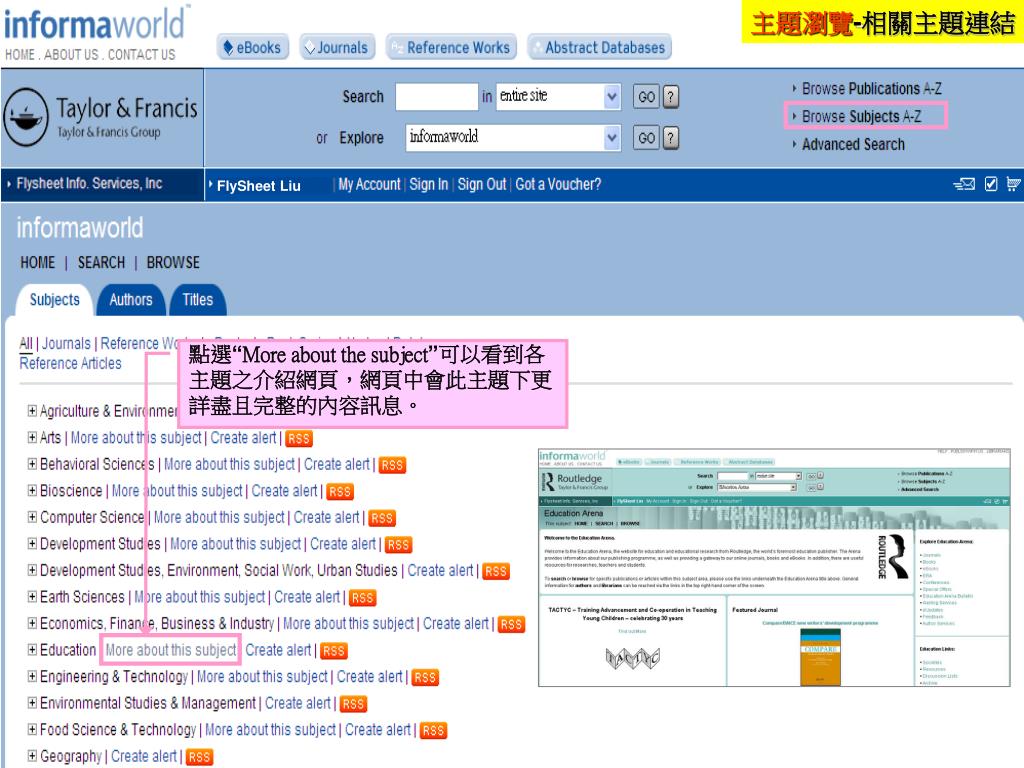The width and height of the screenshot is (1024, 768).
Task: Filter by Reference Articles
Action: tap(70, 364)
